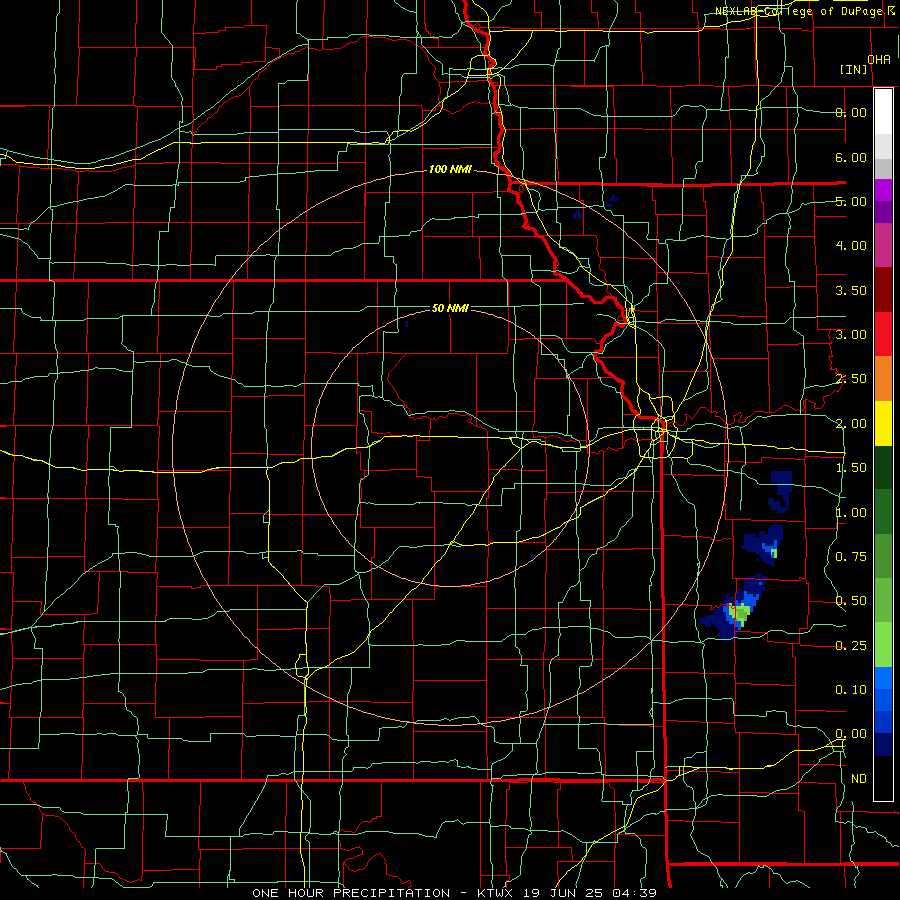Click the northernmost dark-blue echo east of Kansas City
The width and height of the screenshot is (900, 900).
pyautogui.click(x=781, y=491)
